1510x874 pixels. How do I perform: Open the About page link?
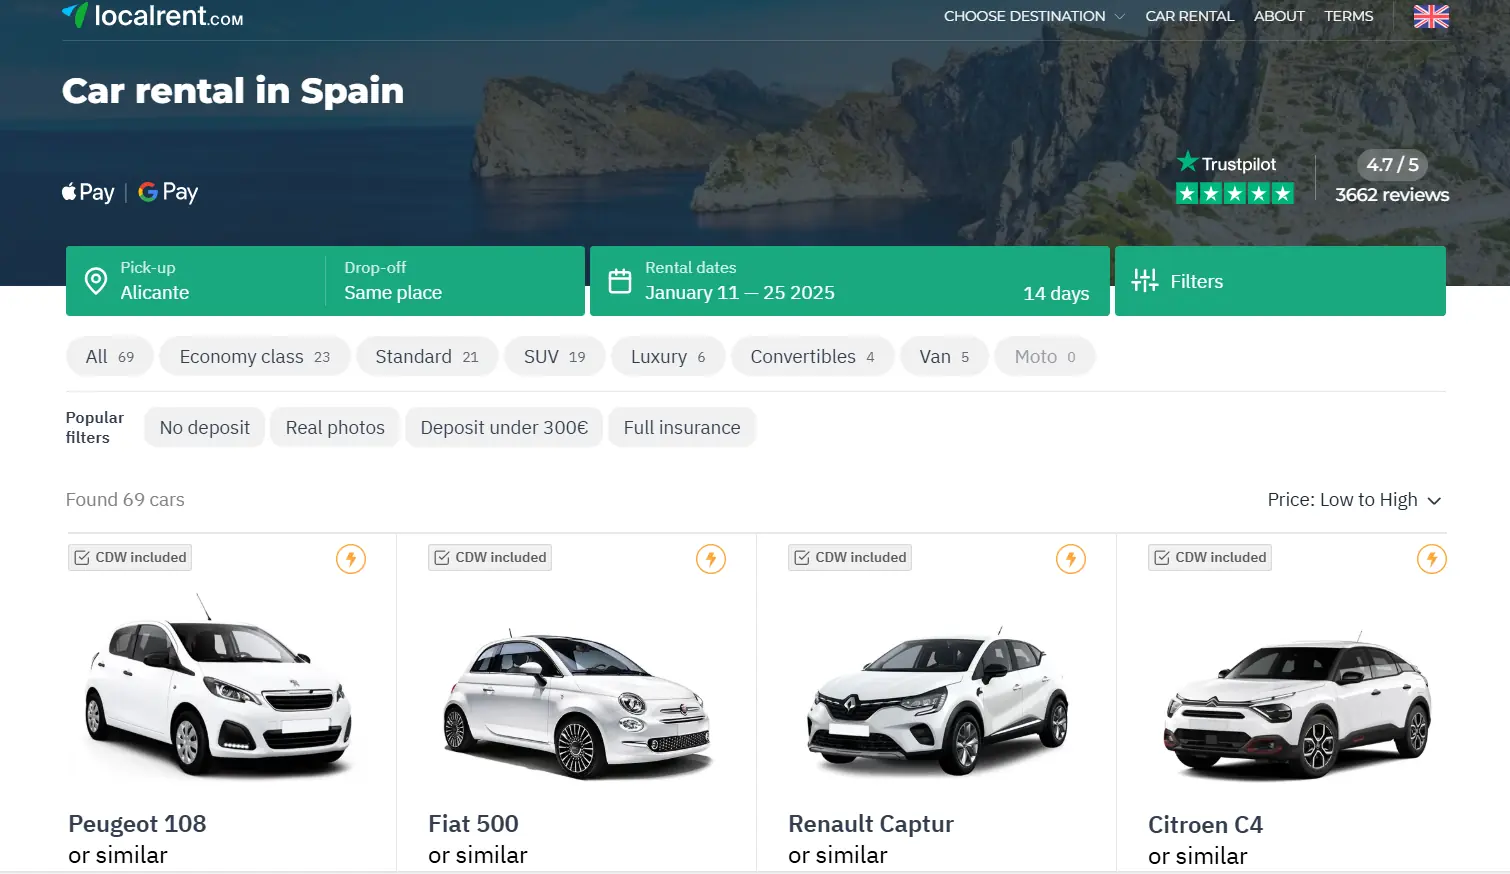(1279, 16)
